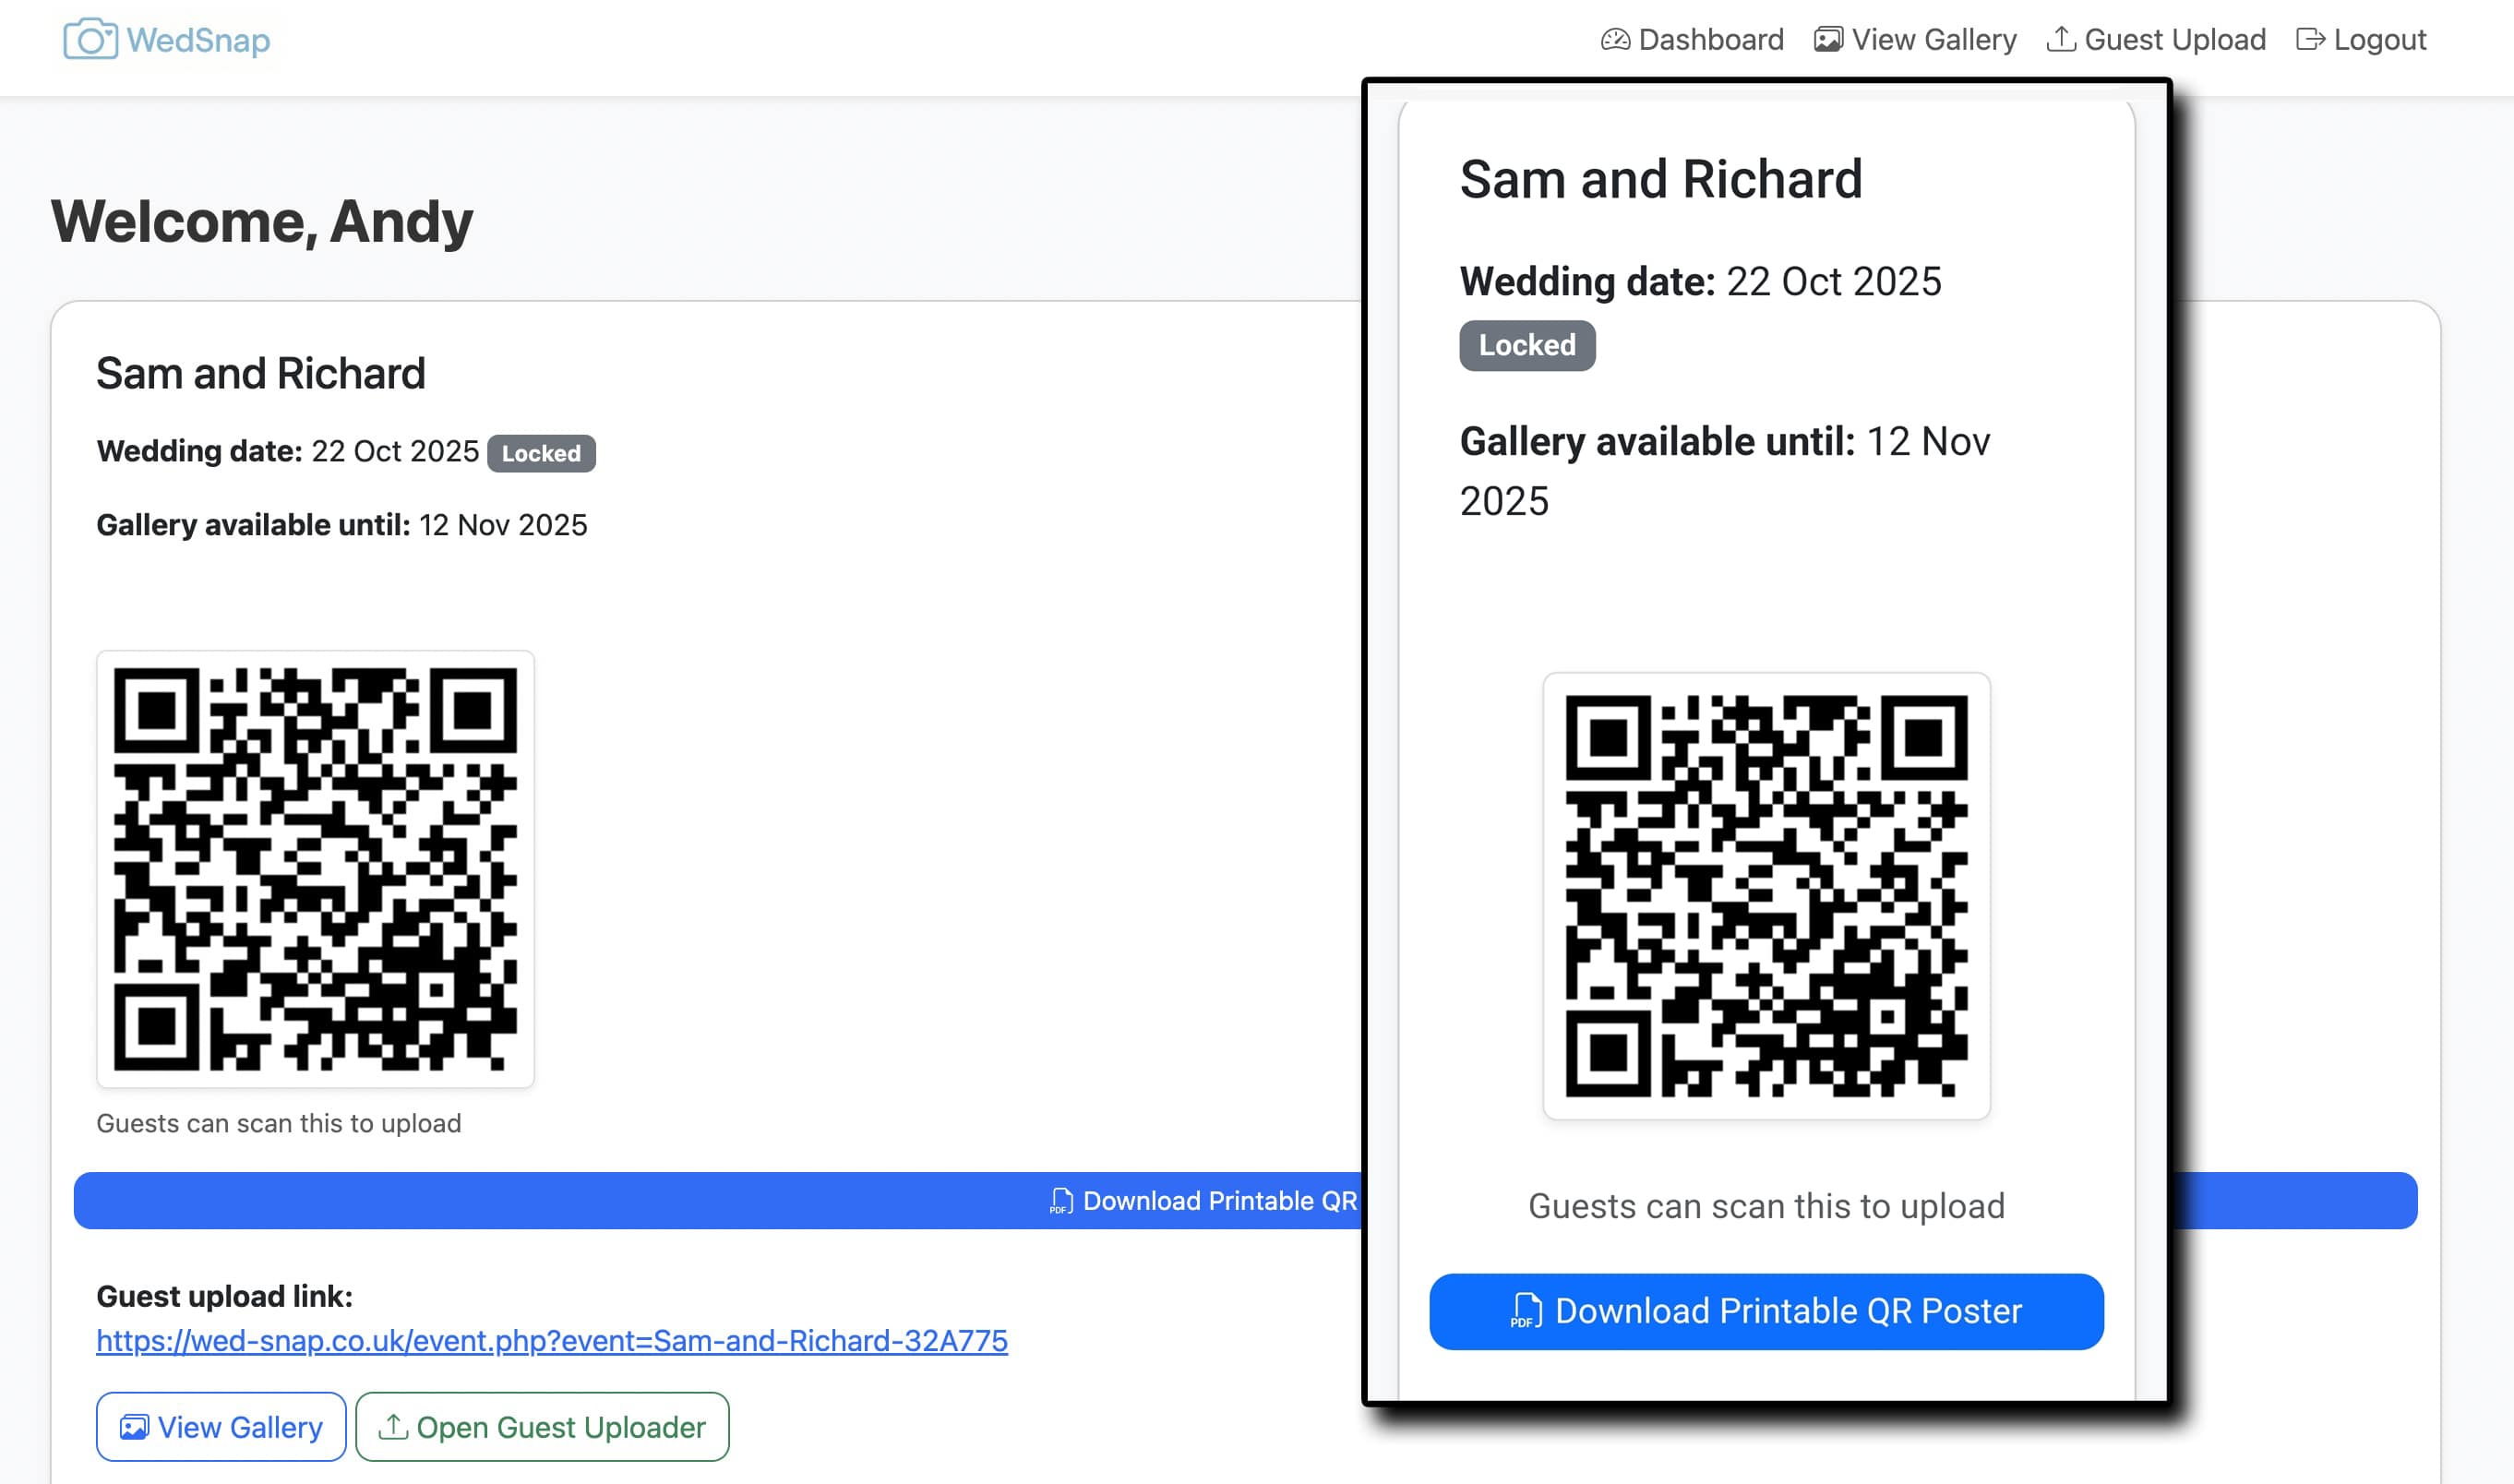
Task: Click the PDF icon in the popup's download button
Action: [1526, 1311]
